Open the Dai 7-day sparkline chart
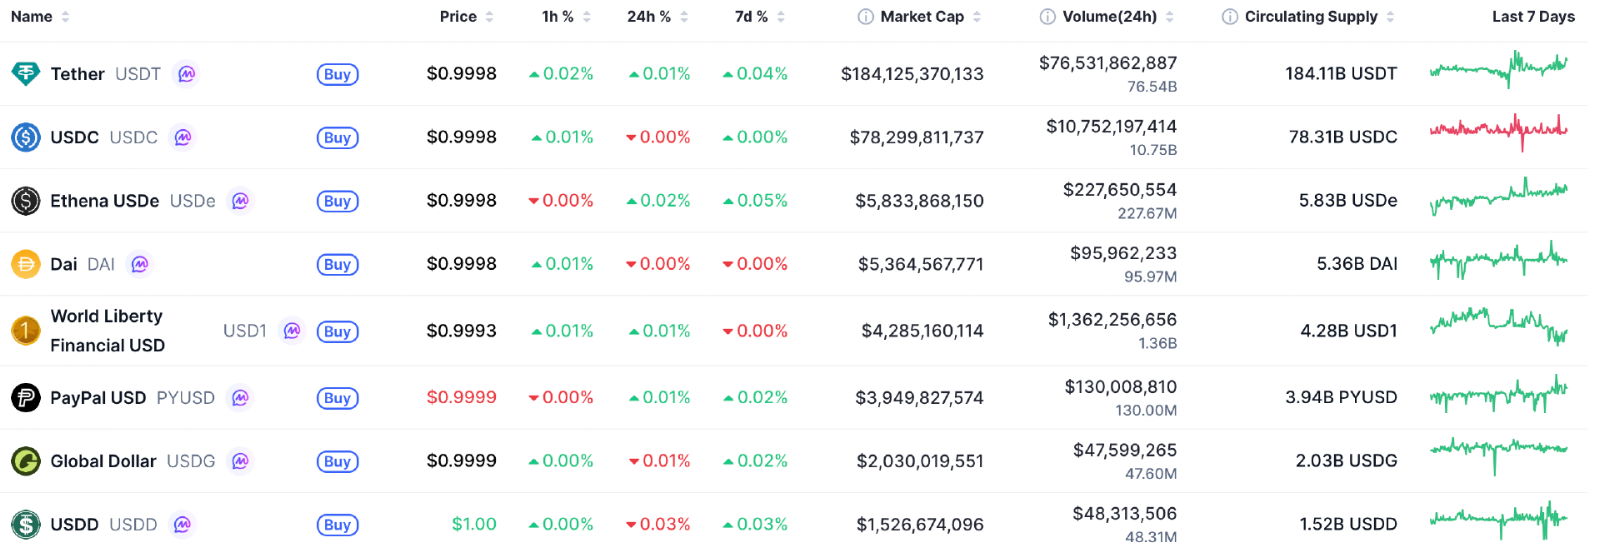Screen dimensions: 1600x548 coord(1498,262)
